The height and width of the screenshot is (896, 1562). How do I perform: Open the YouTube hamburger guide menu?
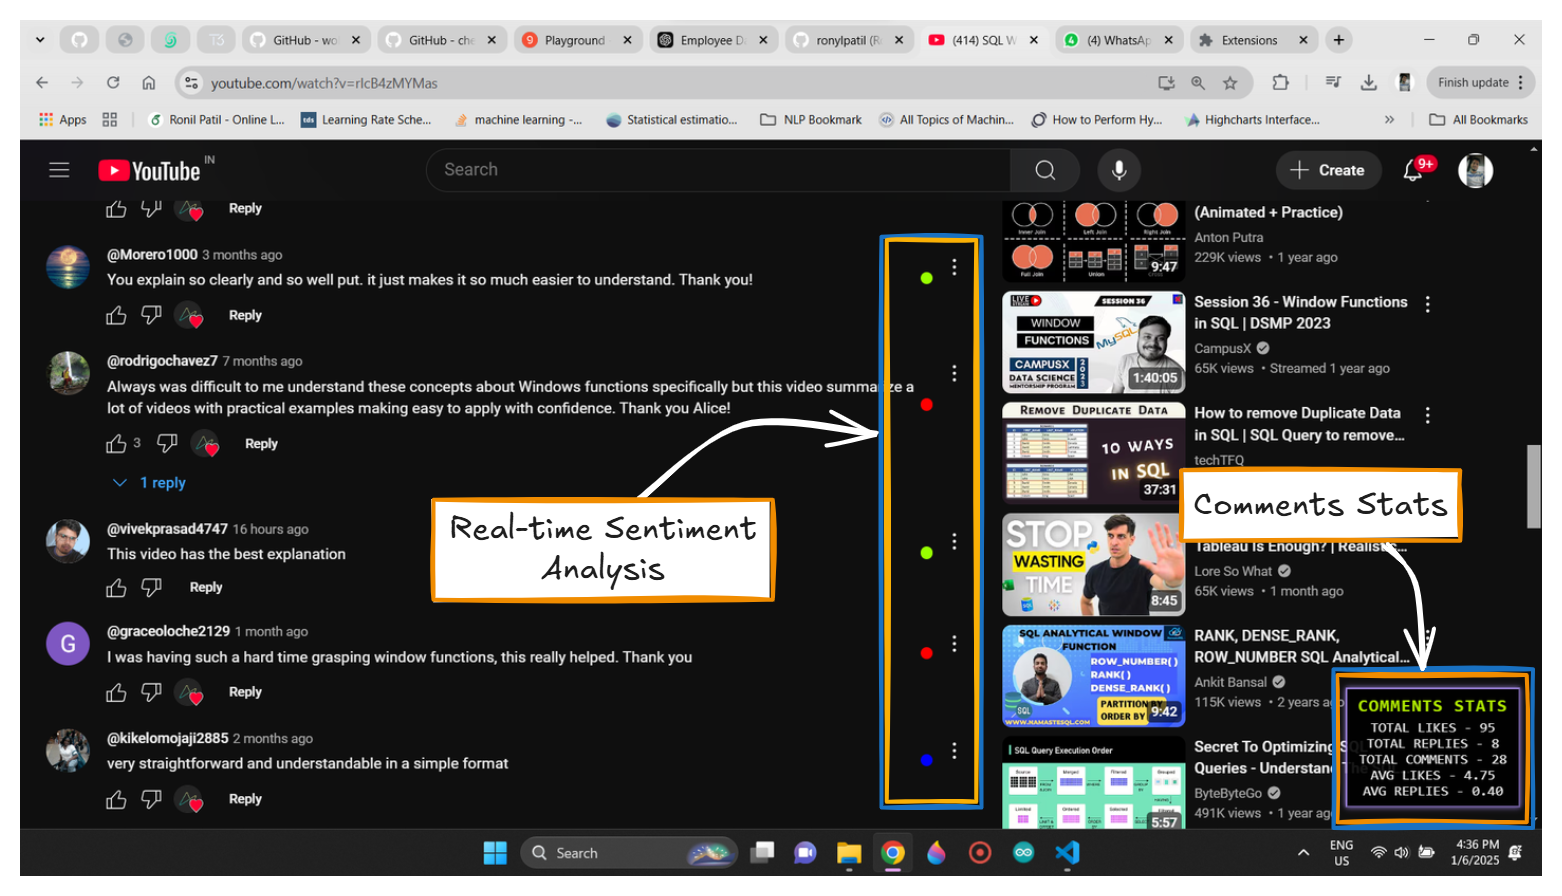coord(59,170)
